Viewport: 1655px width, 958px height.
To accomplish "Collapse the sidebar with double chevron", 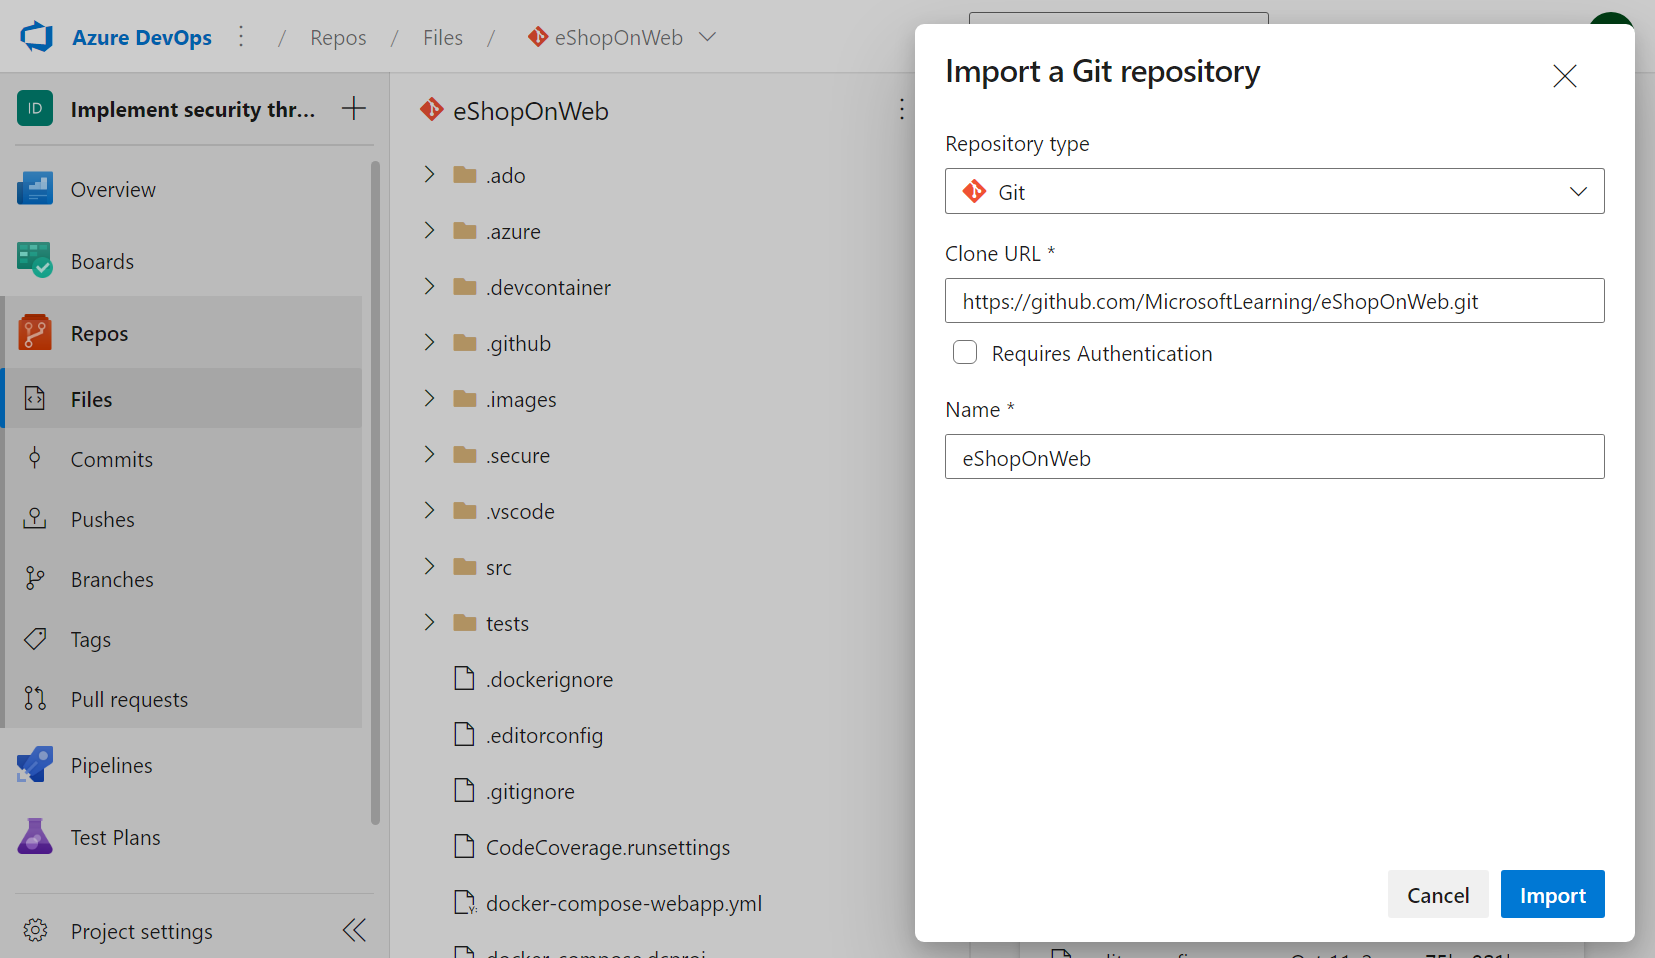I will point(354,931).
